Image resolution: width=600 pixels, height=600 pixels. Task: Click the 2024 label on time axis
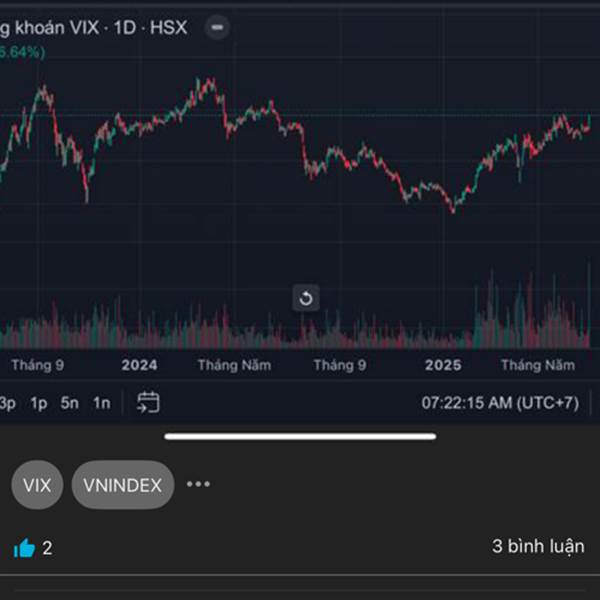(x=139, y=365)
